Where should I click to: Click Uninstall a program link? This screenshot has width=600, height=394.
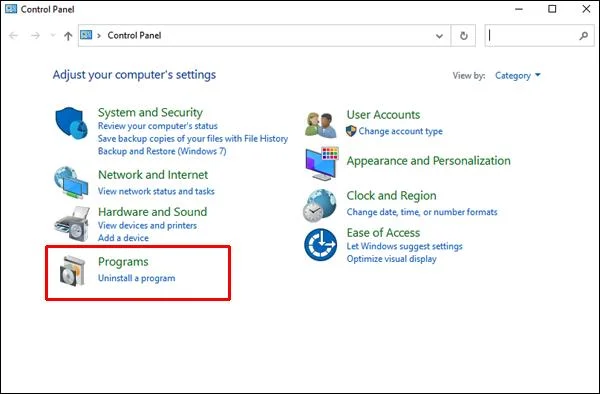(137, 278)
